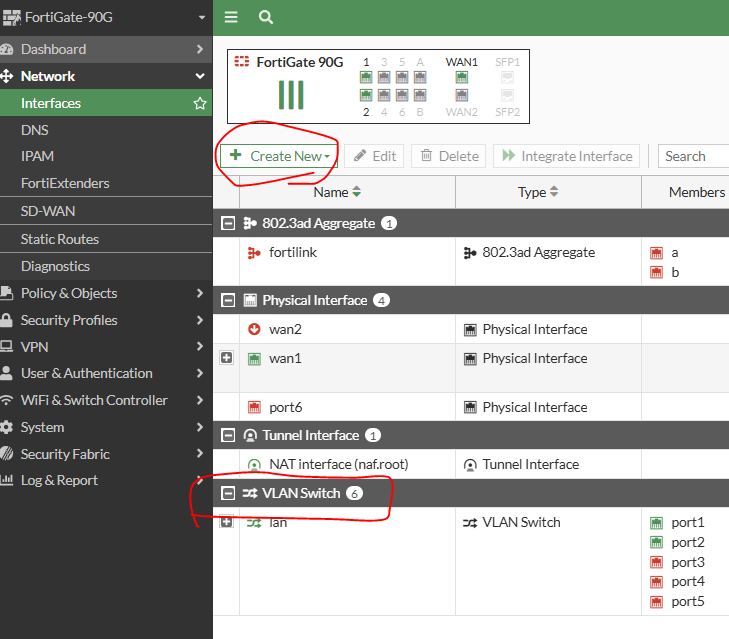Click the search magnifier icon in header
Screen dimensions: 729x639
pyautogui.click(x=265, y=18)
